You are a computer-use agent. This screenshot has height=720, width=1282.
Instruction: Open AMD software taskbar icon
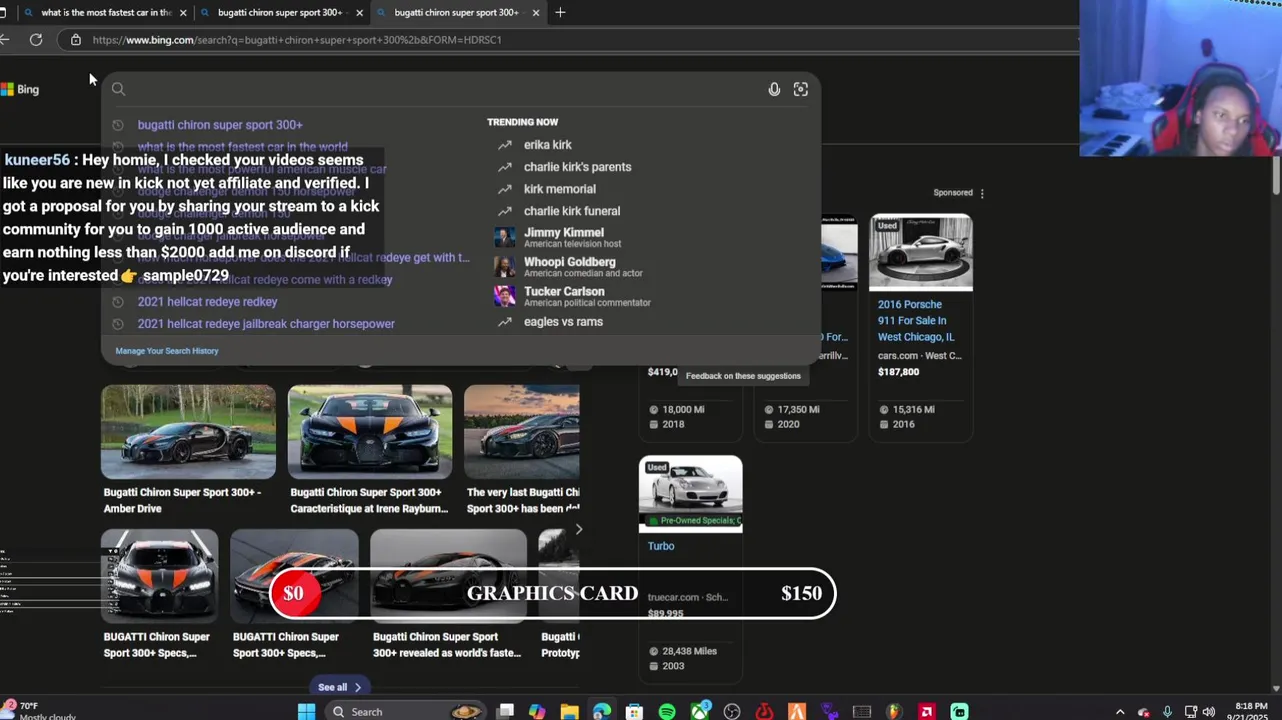coord(927,712)
